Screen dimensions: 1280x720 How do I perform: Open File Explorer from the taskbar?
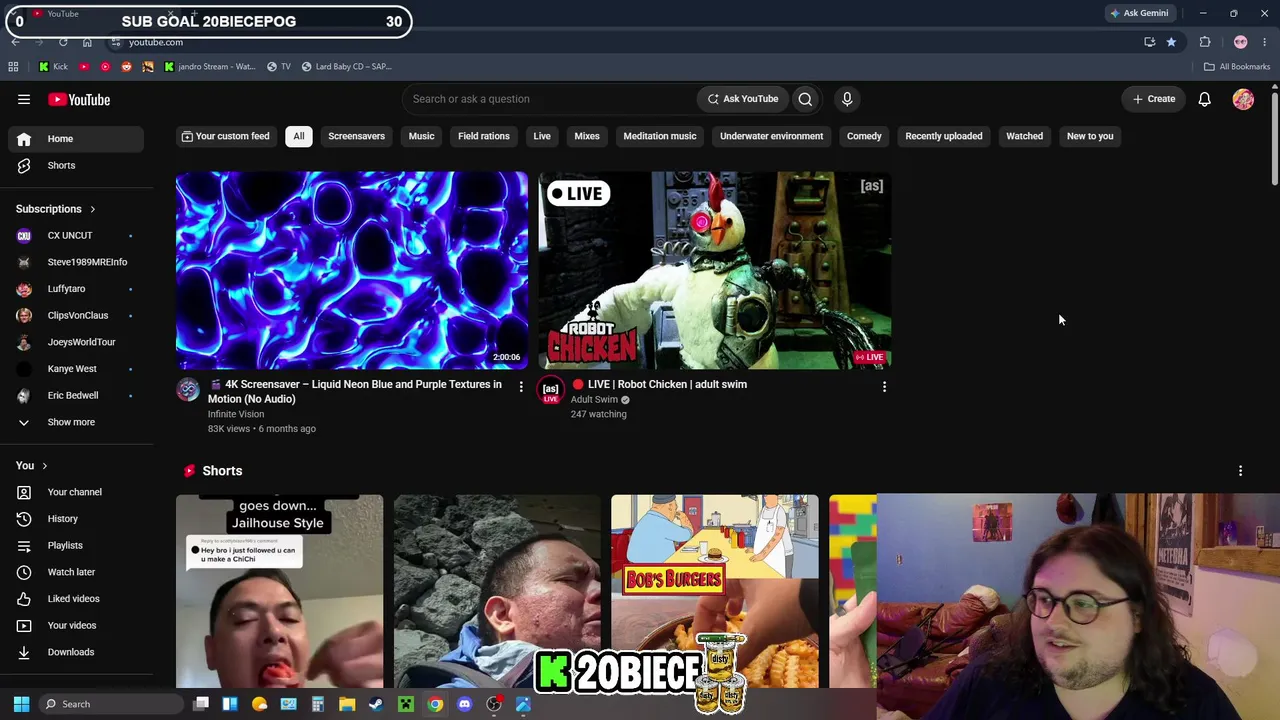[347, 704]
